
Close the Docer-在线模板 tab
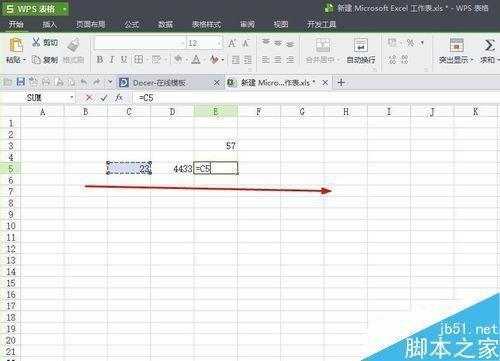(x=217, y=82)
